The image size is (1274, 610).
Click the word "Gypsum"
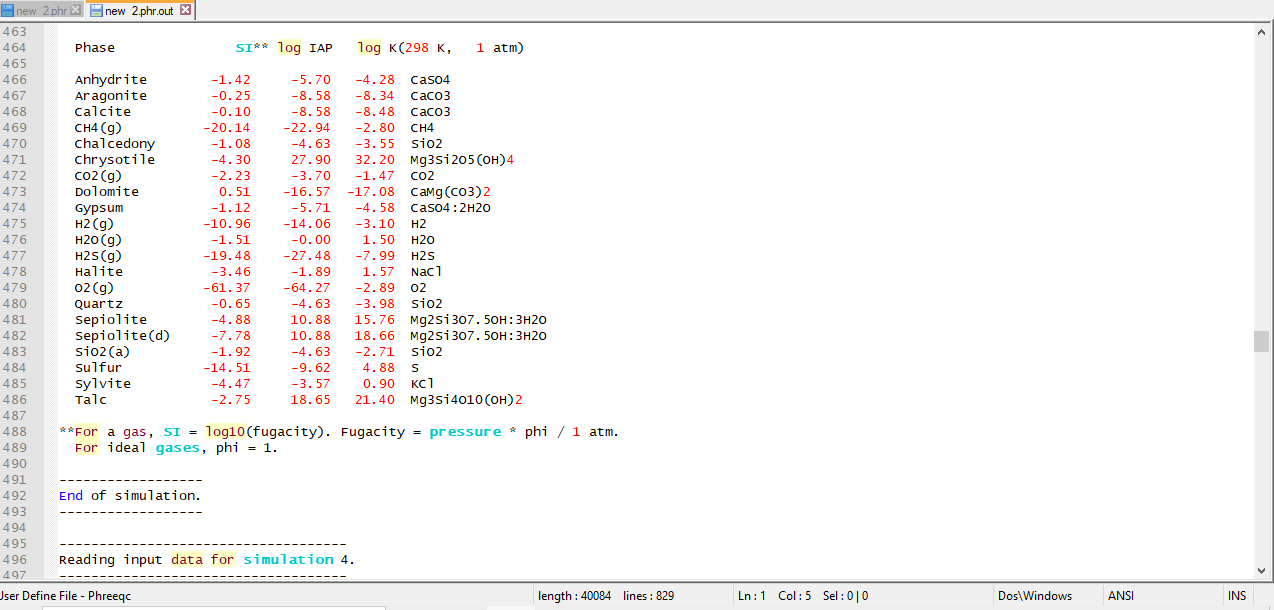[99, 208]
